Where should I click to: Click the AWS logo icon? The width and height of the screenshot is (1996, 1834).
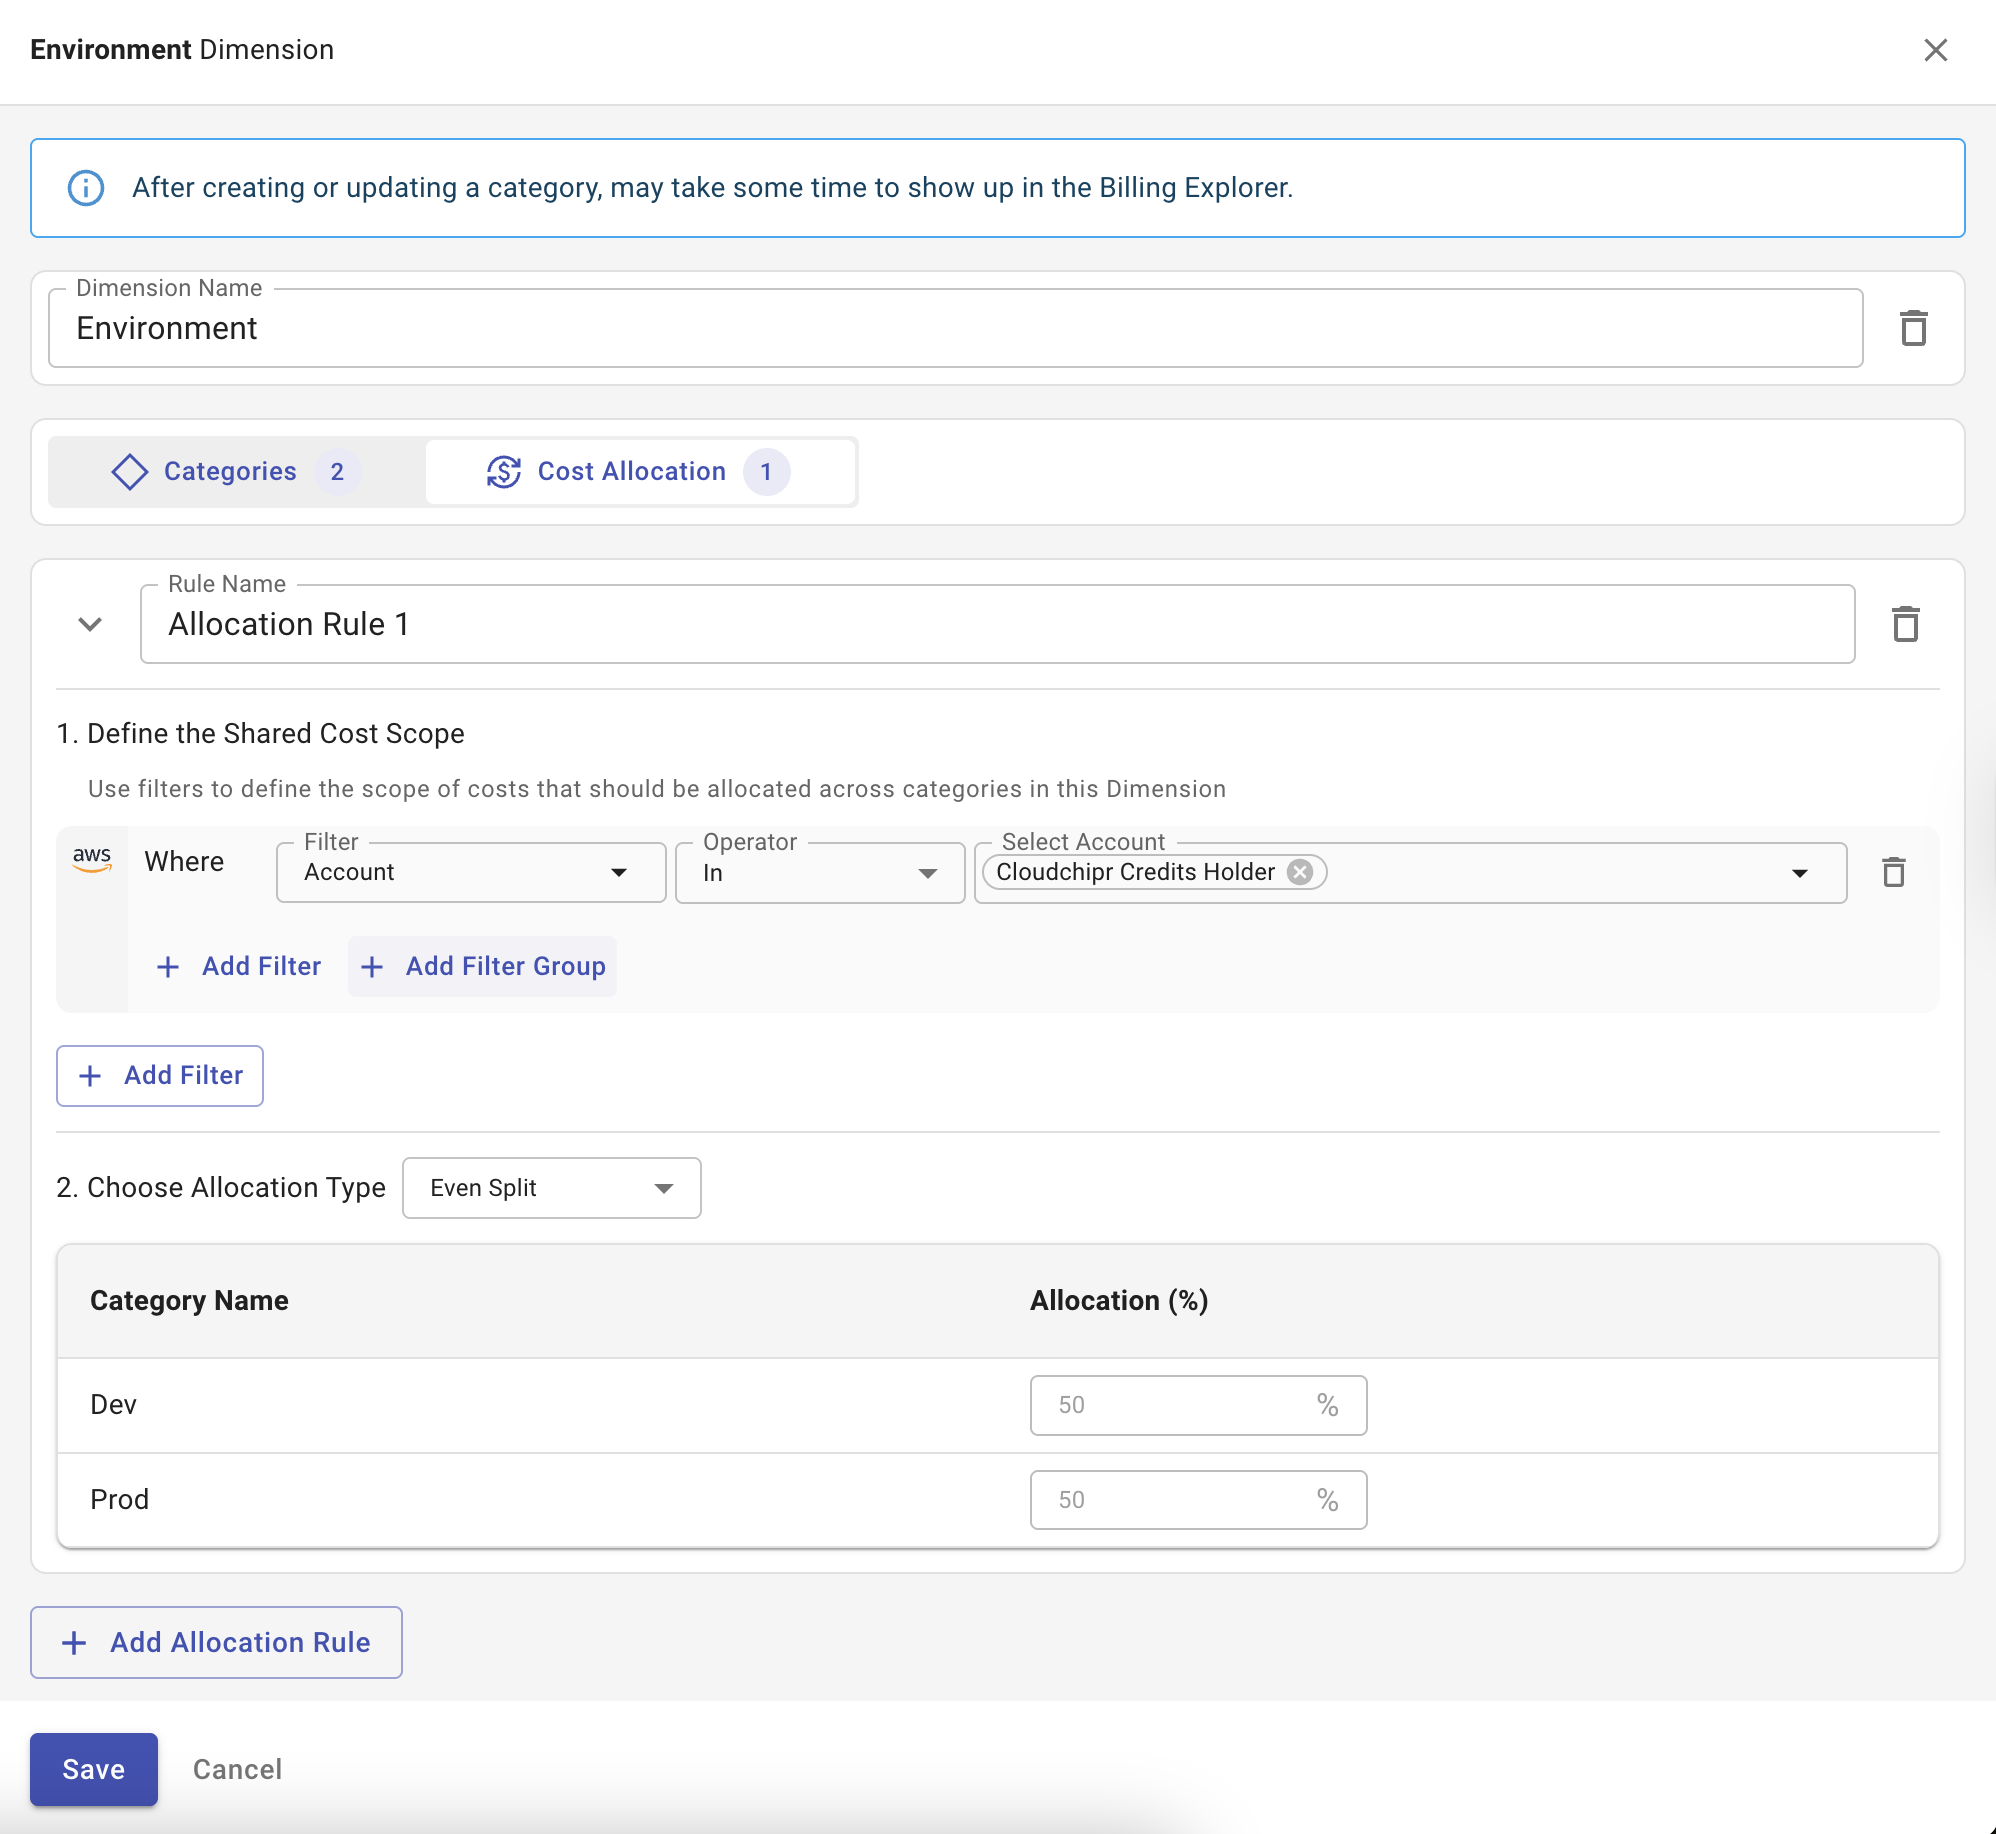point(92,859)
